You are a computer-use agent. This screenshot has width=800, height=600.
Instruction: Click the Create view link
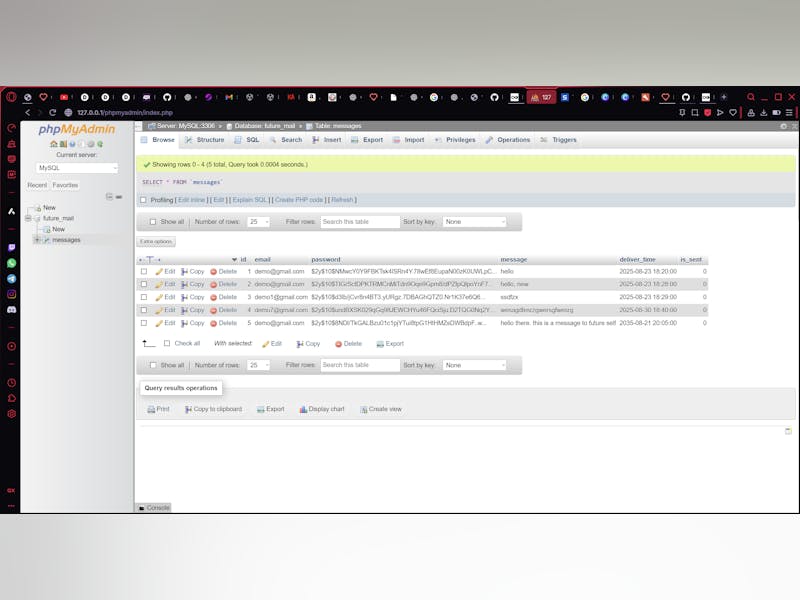pos(381,409)
